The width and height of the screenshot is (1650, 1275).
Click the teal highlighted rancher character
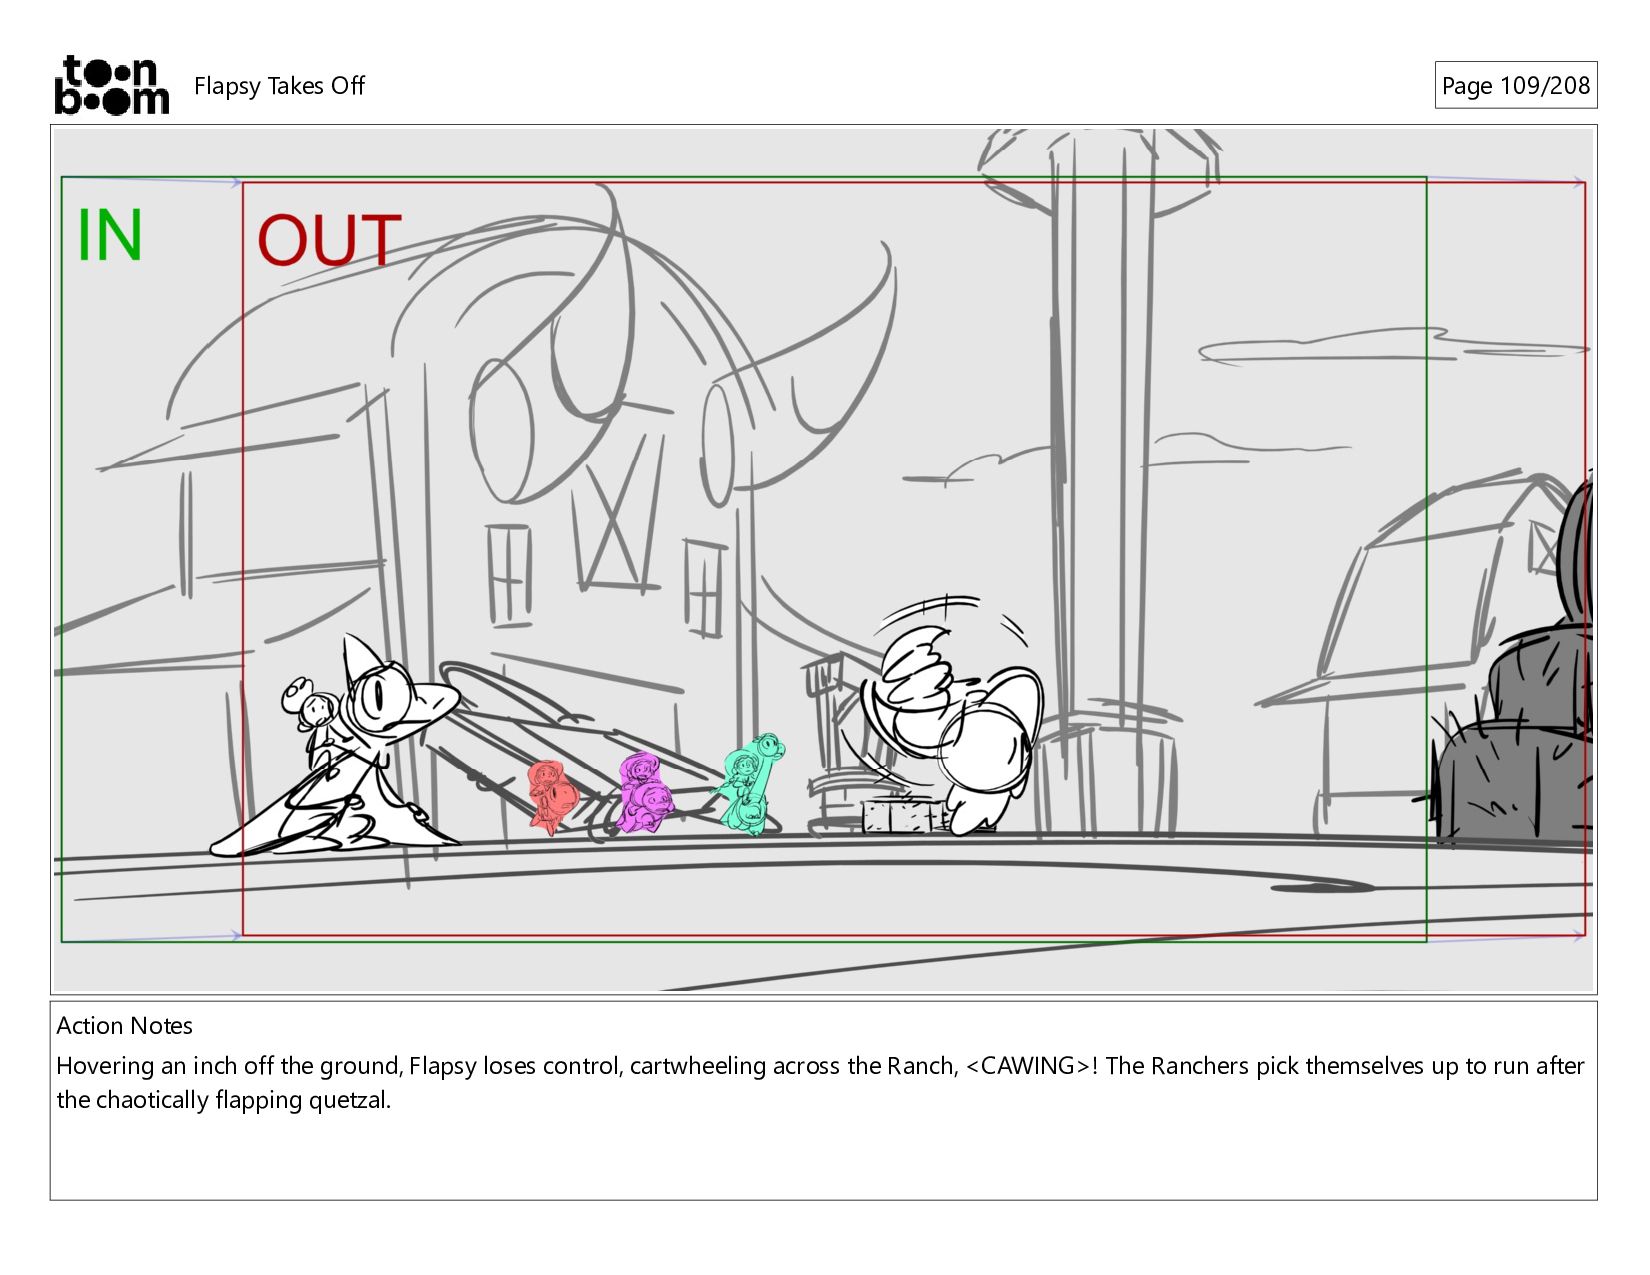pyautogui.click(x=752, y=783)
